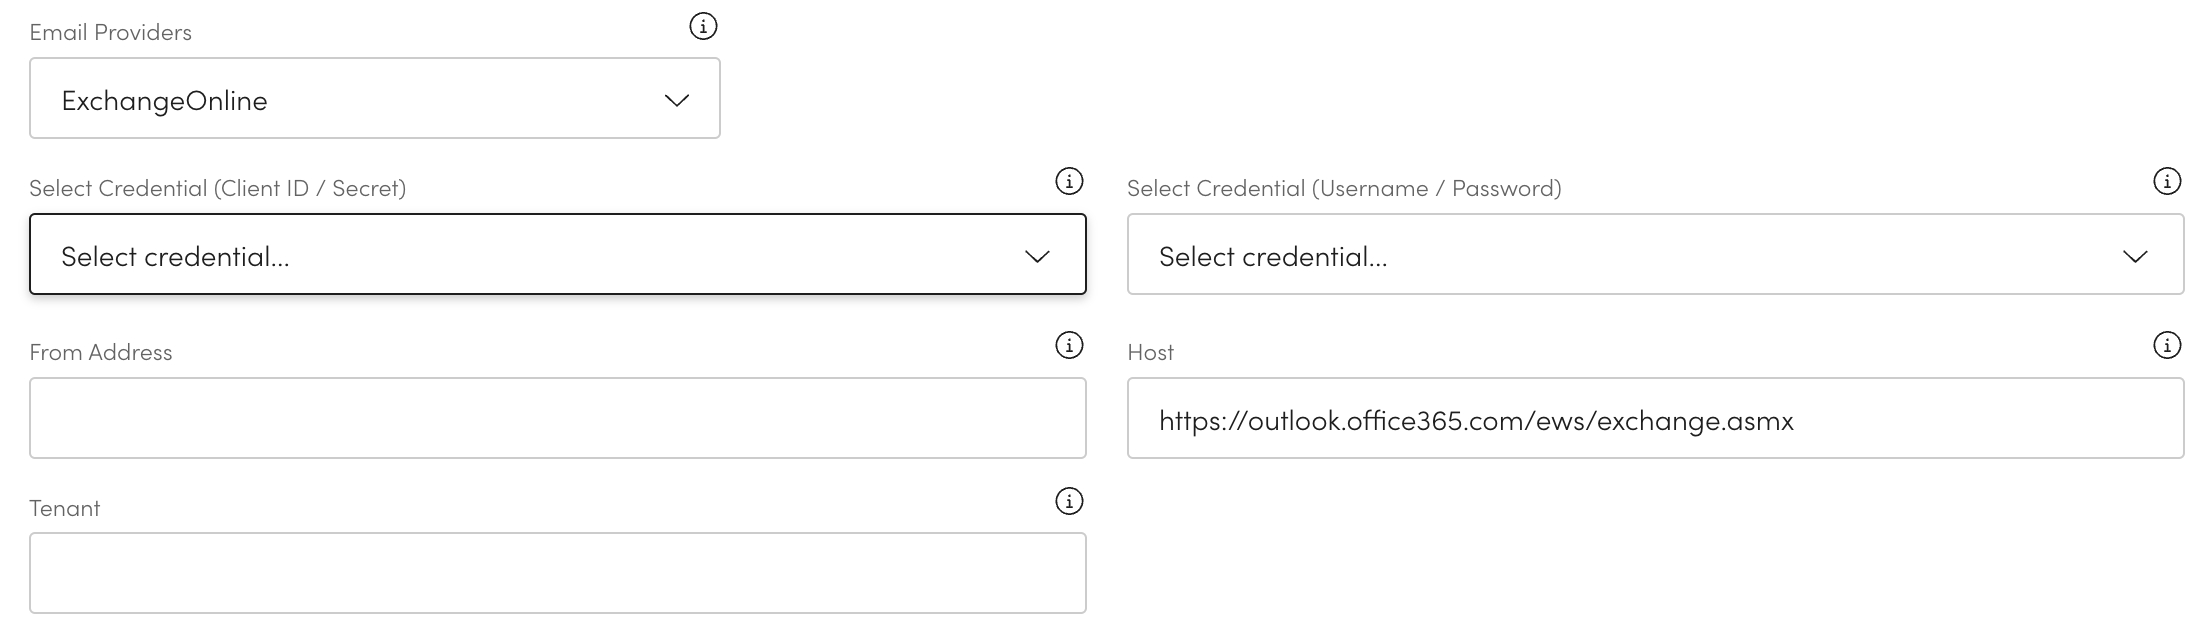Click the info icon next to Email Providers
The image size is (2208, 636).
tap(703, 27)
